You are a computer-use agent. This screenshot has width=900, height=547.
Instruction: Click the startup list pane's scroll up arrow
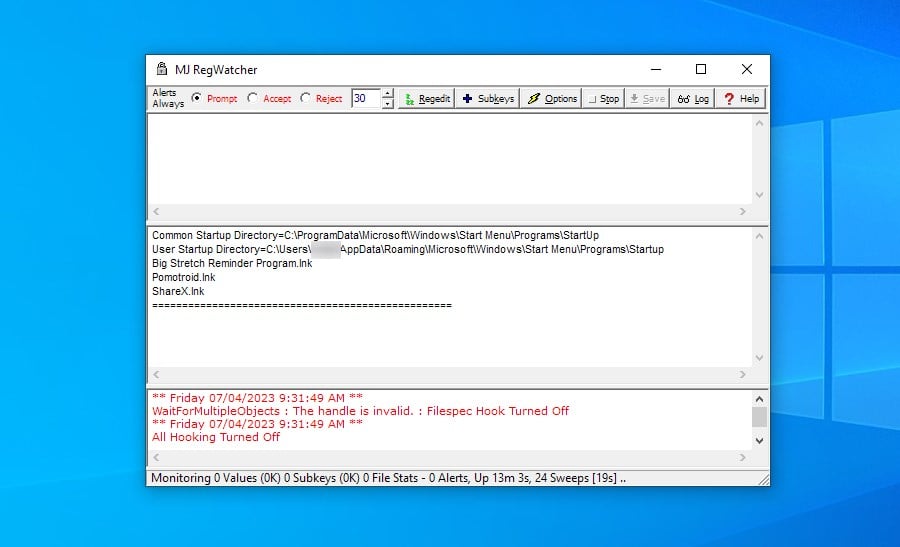pyautogui.click(x=759, y=236)
